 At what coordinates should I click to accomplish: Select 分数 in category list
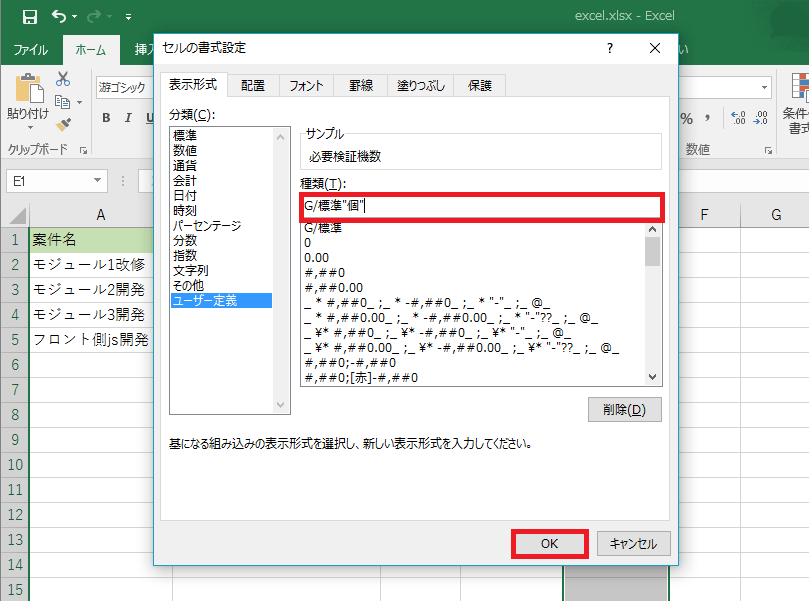[221, 240]
